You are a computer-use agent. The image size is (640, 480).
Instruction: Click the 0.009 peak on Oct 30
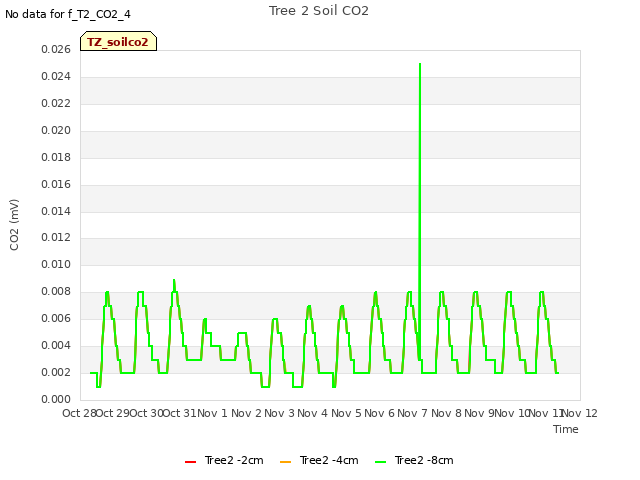coord(174,280)
